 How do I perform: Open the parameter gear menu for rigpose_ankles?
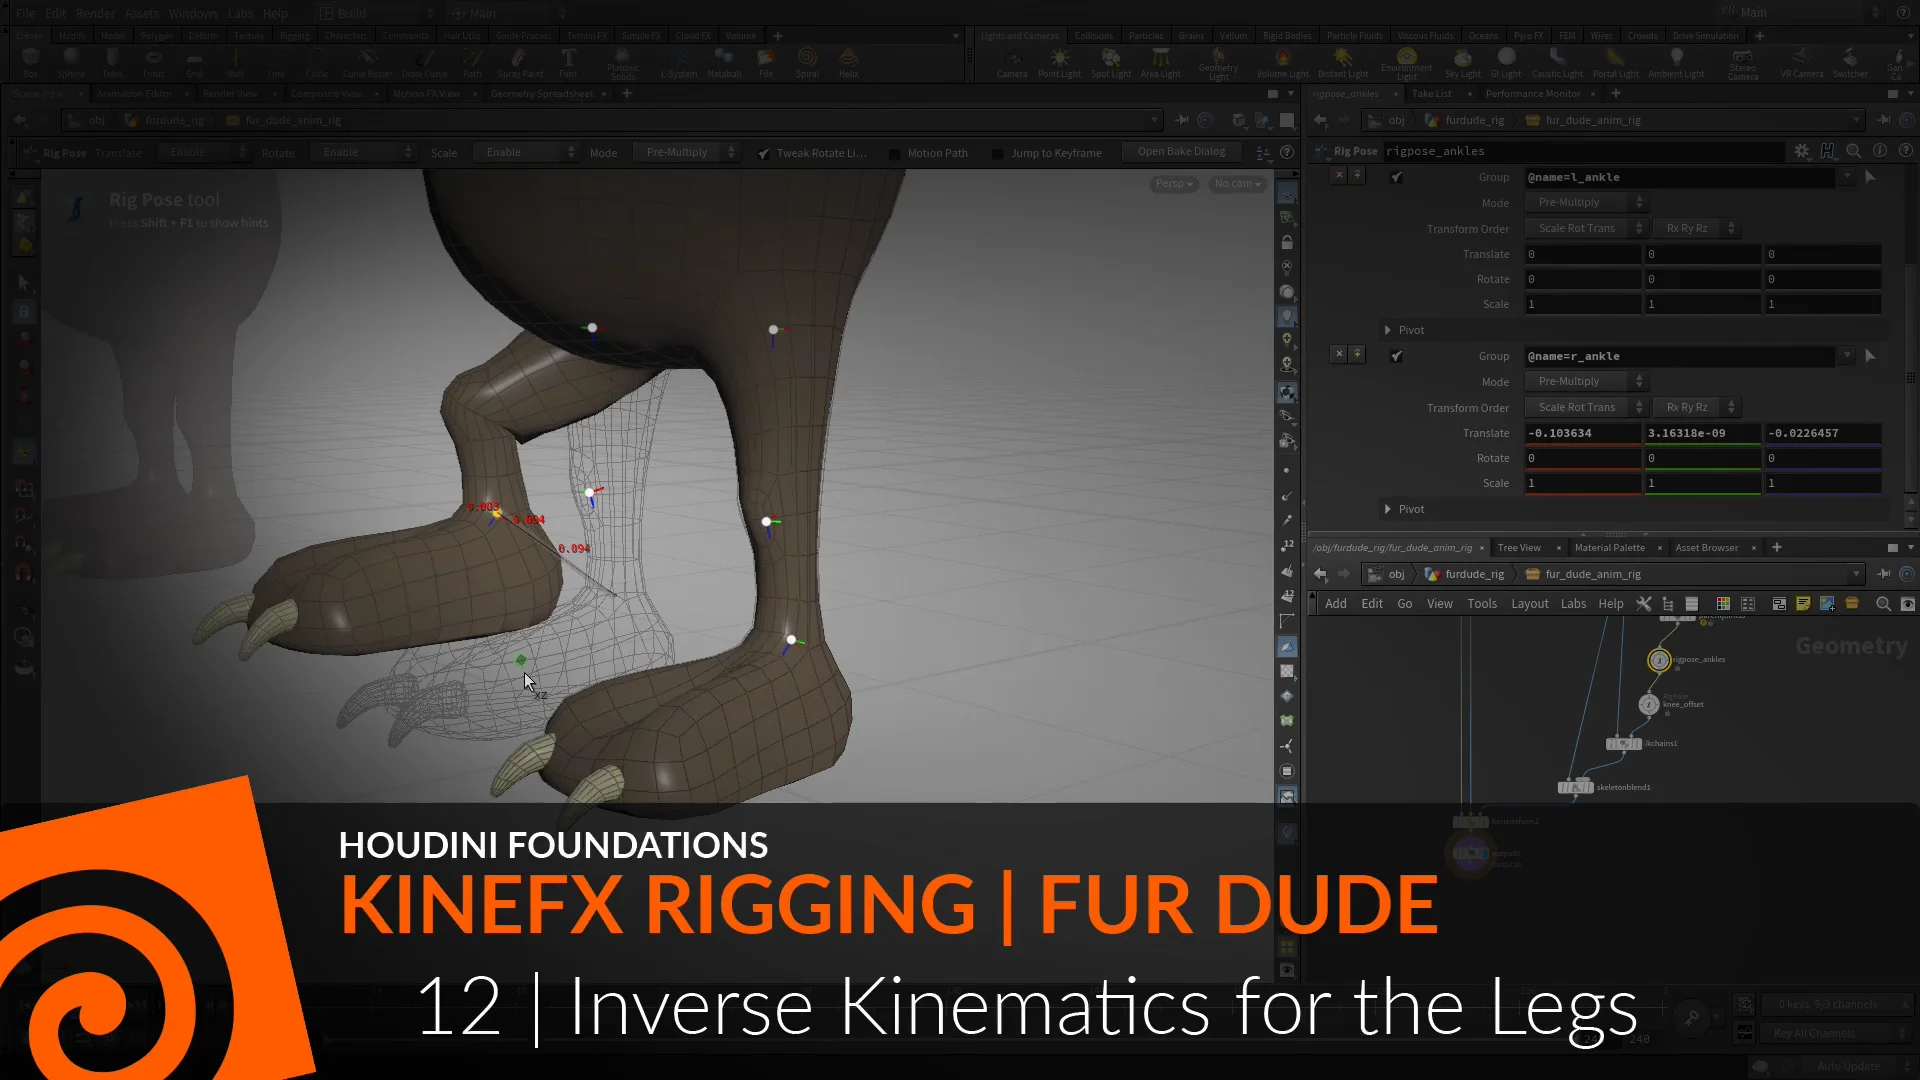pyautogui.click(x=1802, y=151)
